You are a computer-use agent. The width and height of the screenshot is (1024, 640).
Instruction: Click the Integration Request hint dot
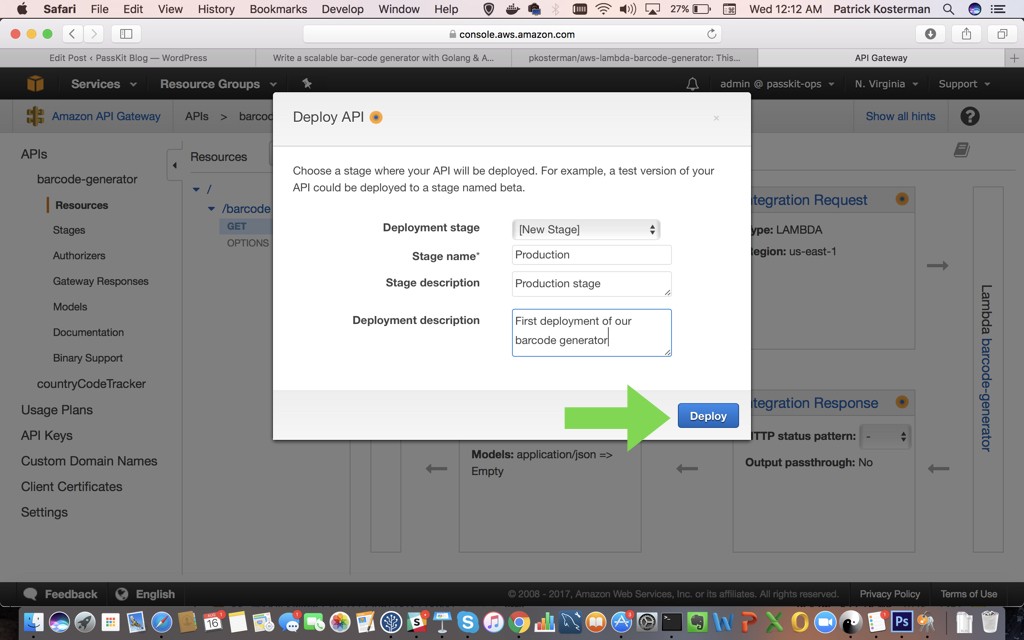[x=902, y=199]
